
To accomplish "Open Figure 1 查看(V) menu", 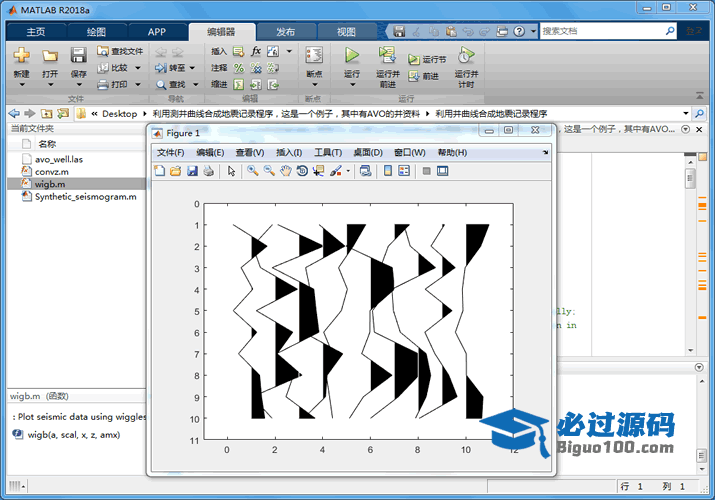I will pos(250,153).
